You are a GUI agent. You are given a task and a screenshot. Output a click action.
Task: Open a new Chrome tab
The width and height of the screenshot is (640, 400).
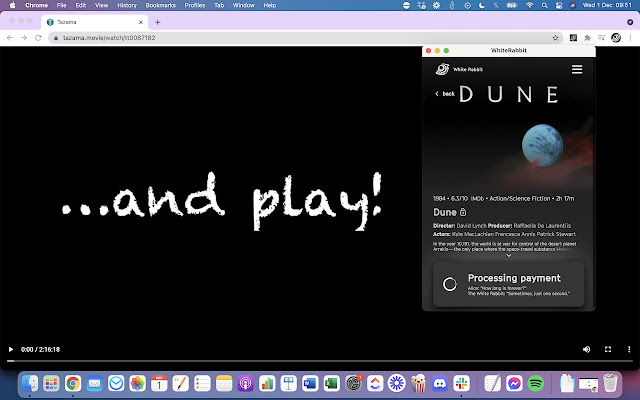(157, 22)
